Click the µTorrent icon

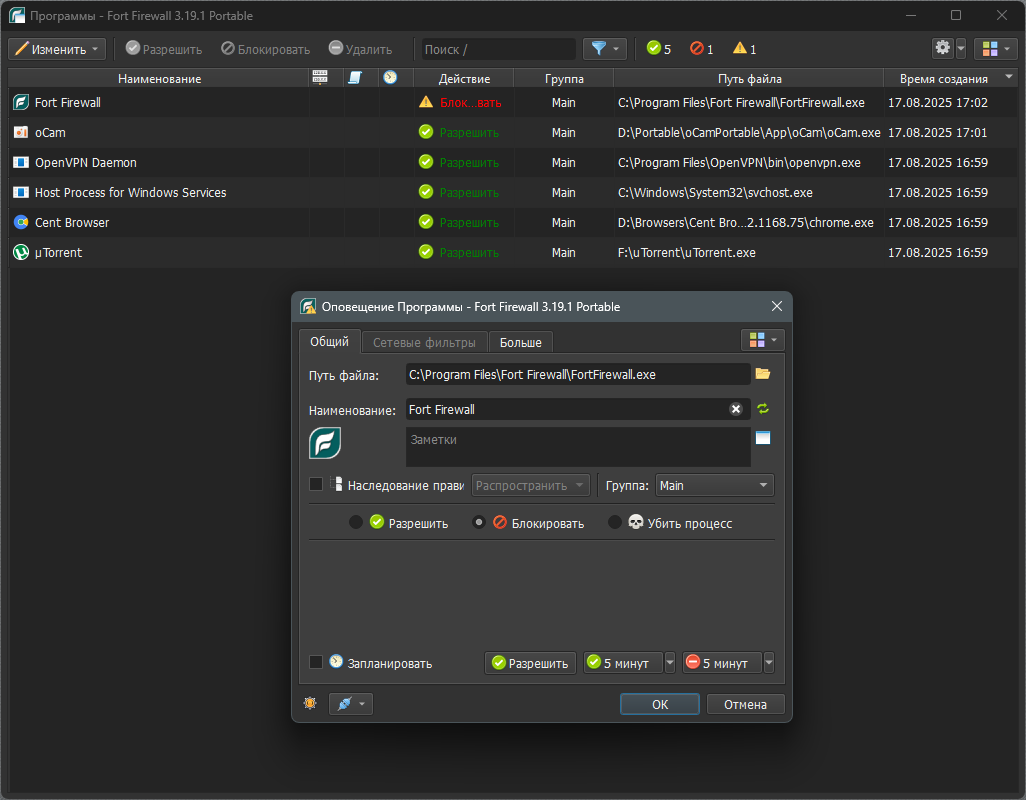pos(21,252)
